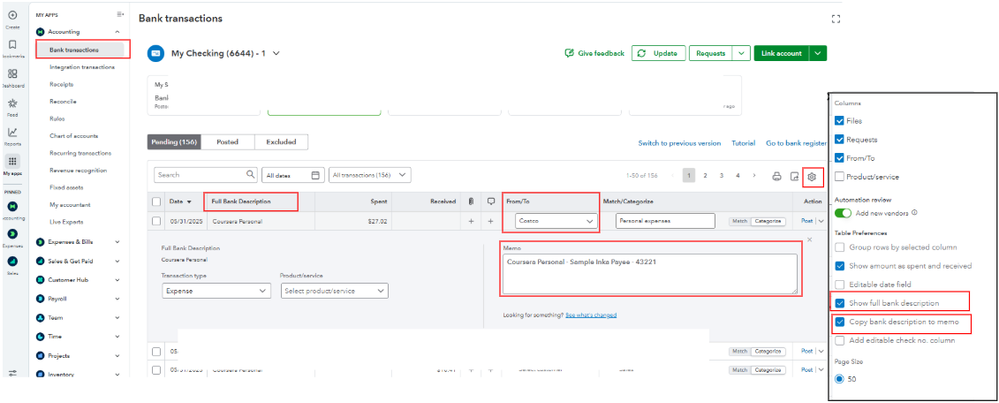Click the Give feedback link

point(594,53)
